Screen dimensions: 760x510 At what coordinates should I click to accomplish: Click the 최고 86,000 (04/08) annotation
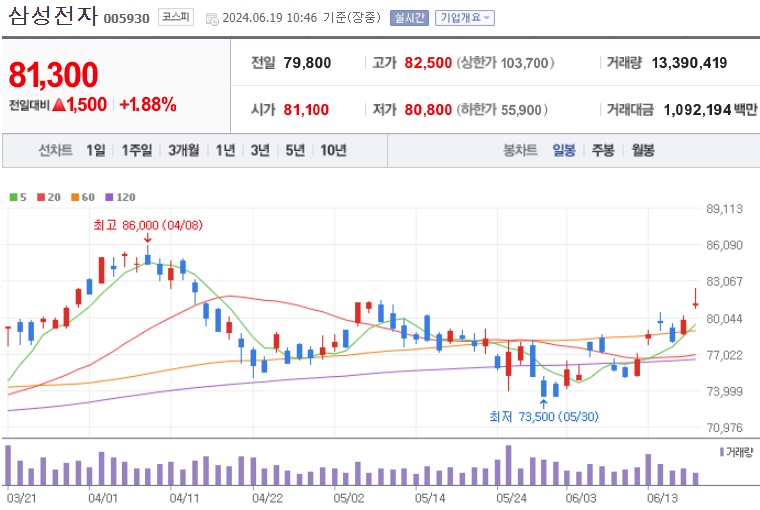pyautogui.click(x=148, y=225)
